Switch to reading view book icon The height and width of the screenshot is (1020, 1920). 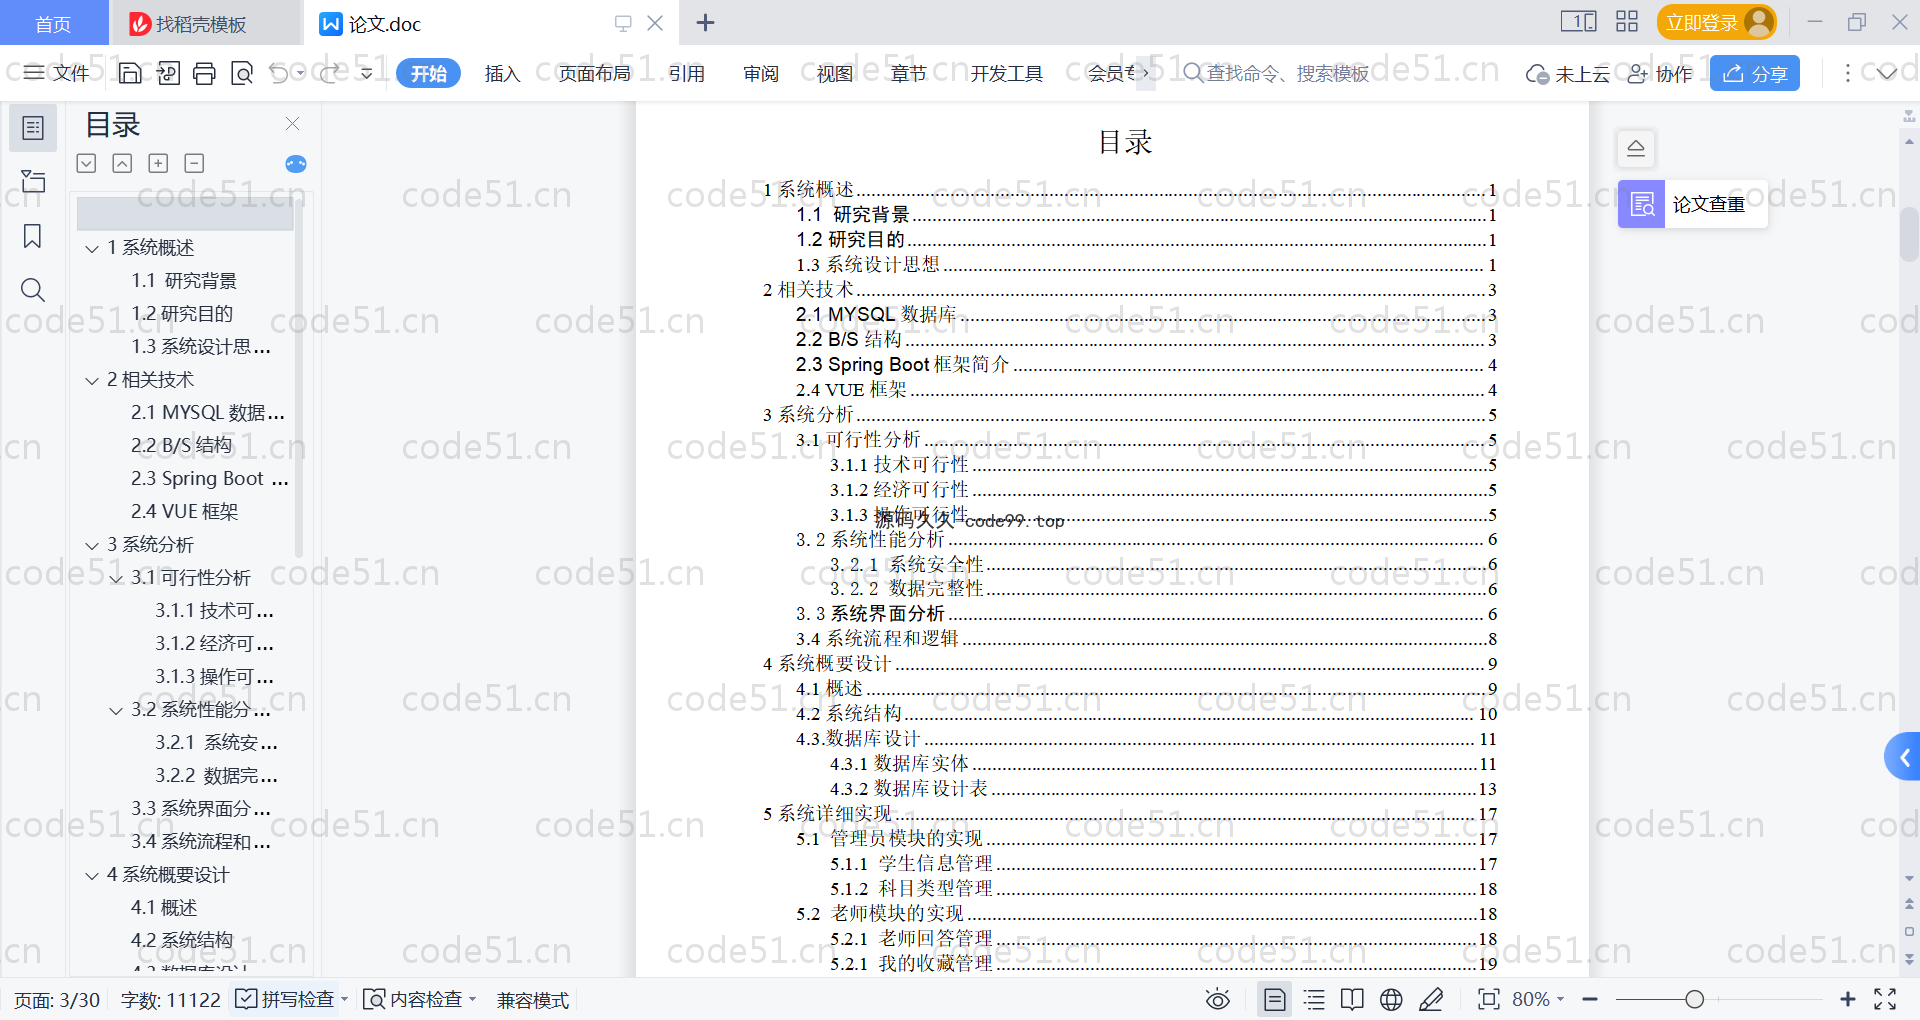point(1352,999)
